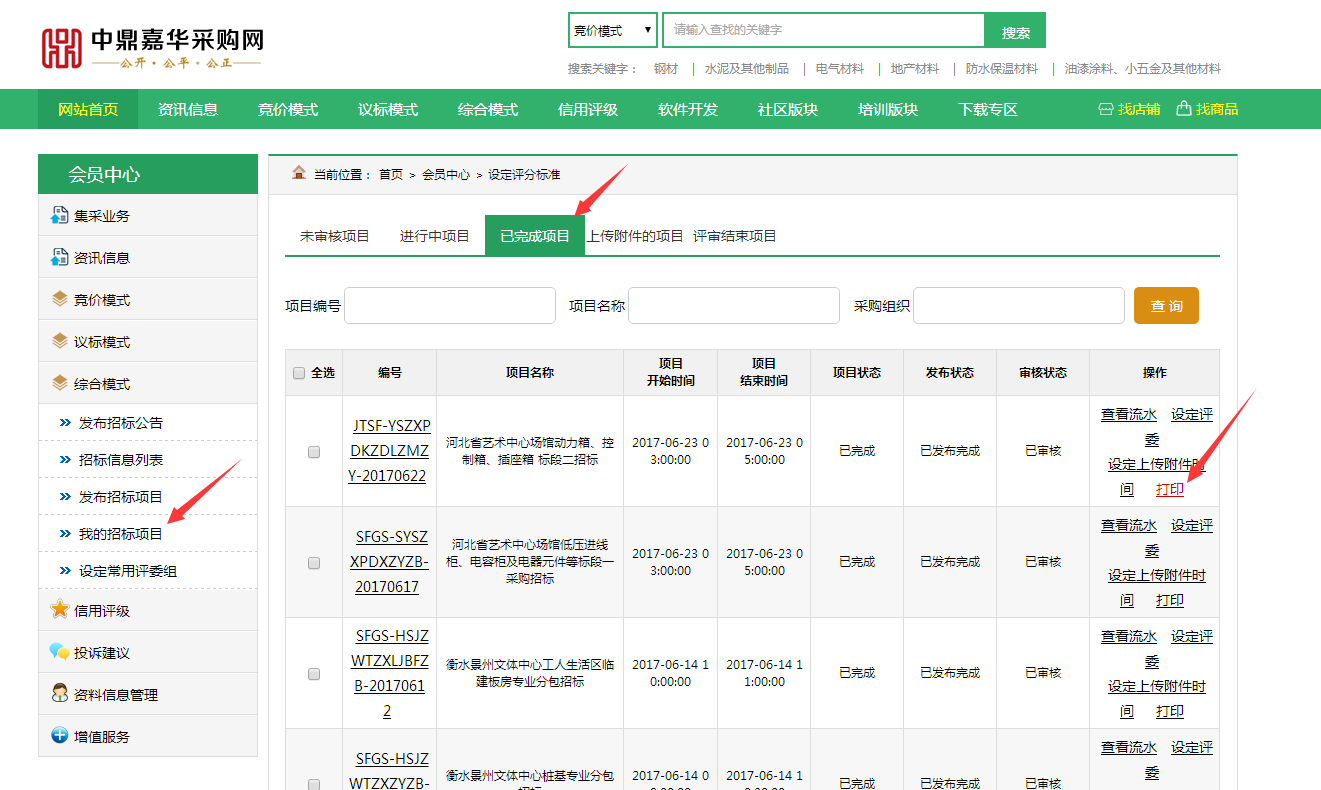This screenshot has height=790, width=1321.
Task: Switch to the 进行中项目 tab
Action: point(435,236)
